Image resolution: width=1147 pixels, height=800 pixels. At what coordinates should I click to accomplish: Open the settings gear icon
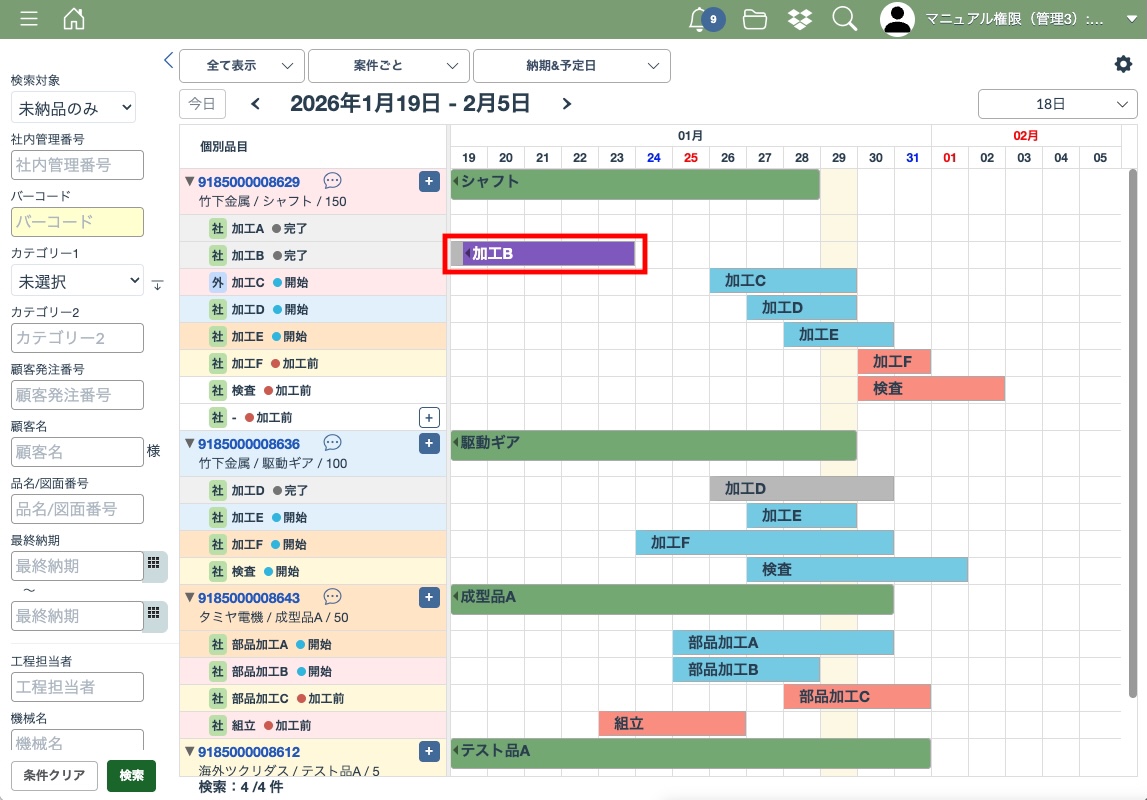1123,64
